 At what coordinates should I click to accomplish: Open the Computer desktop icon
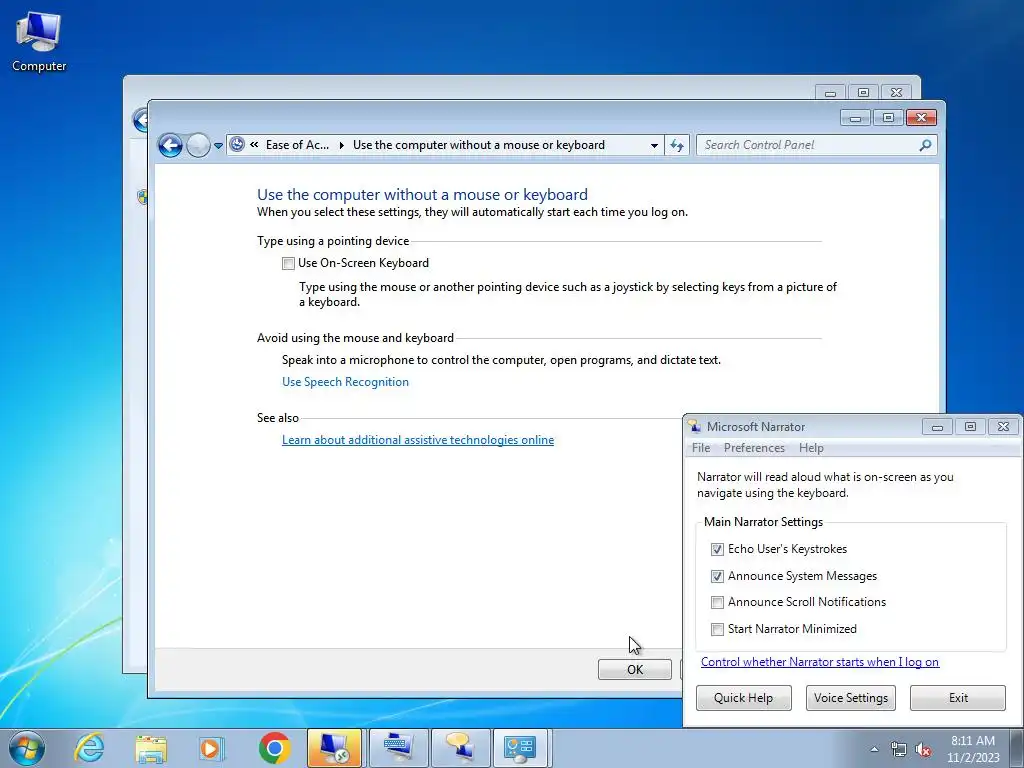39,42
